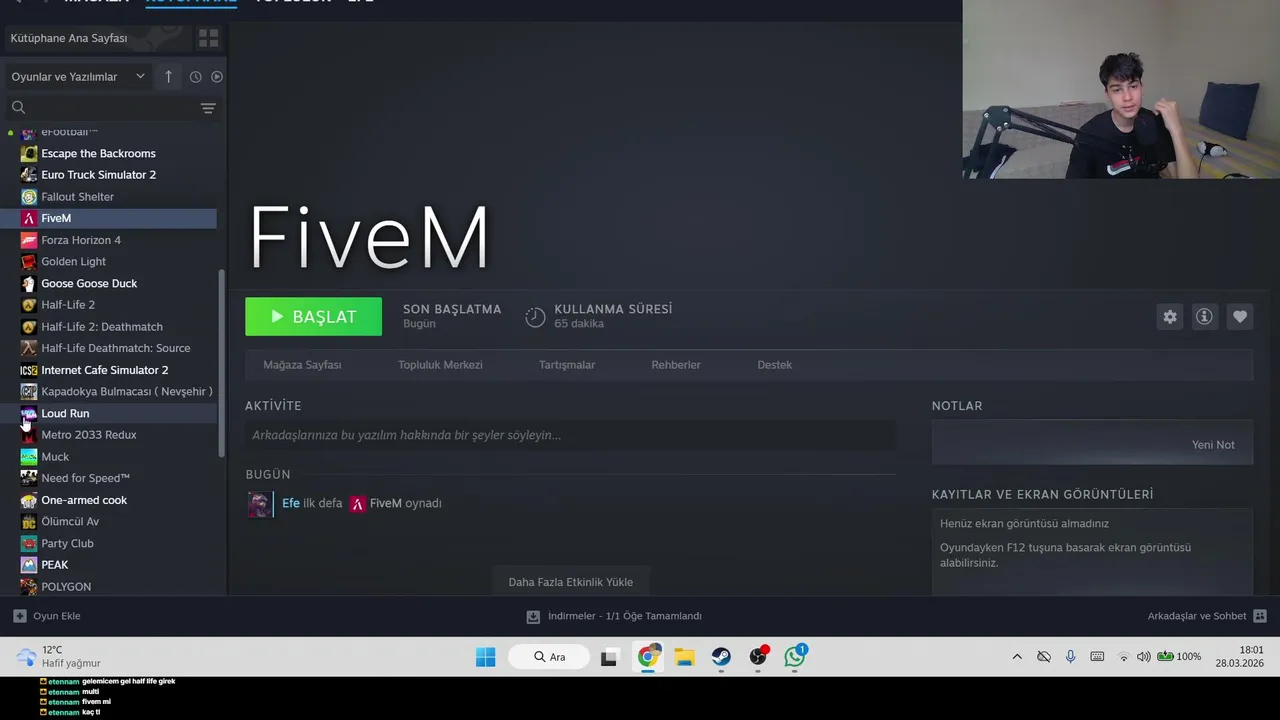The width and height of the screenshot is (1280, 720).
Task: Select Escape the Backrooms game icon
Action: 29,154
